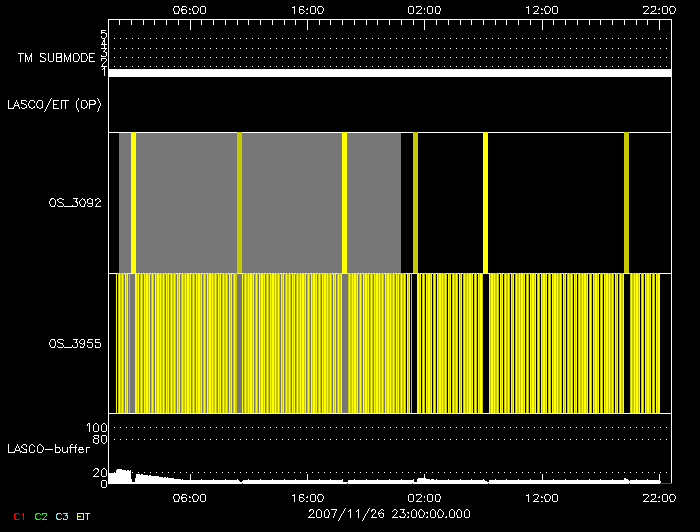Click the rightmost yellow bar in OS_3092 row
This screenshot has height=532, width=700.
pyautogui.click(x=626, y=202)
